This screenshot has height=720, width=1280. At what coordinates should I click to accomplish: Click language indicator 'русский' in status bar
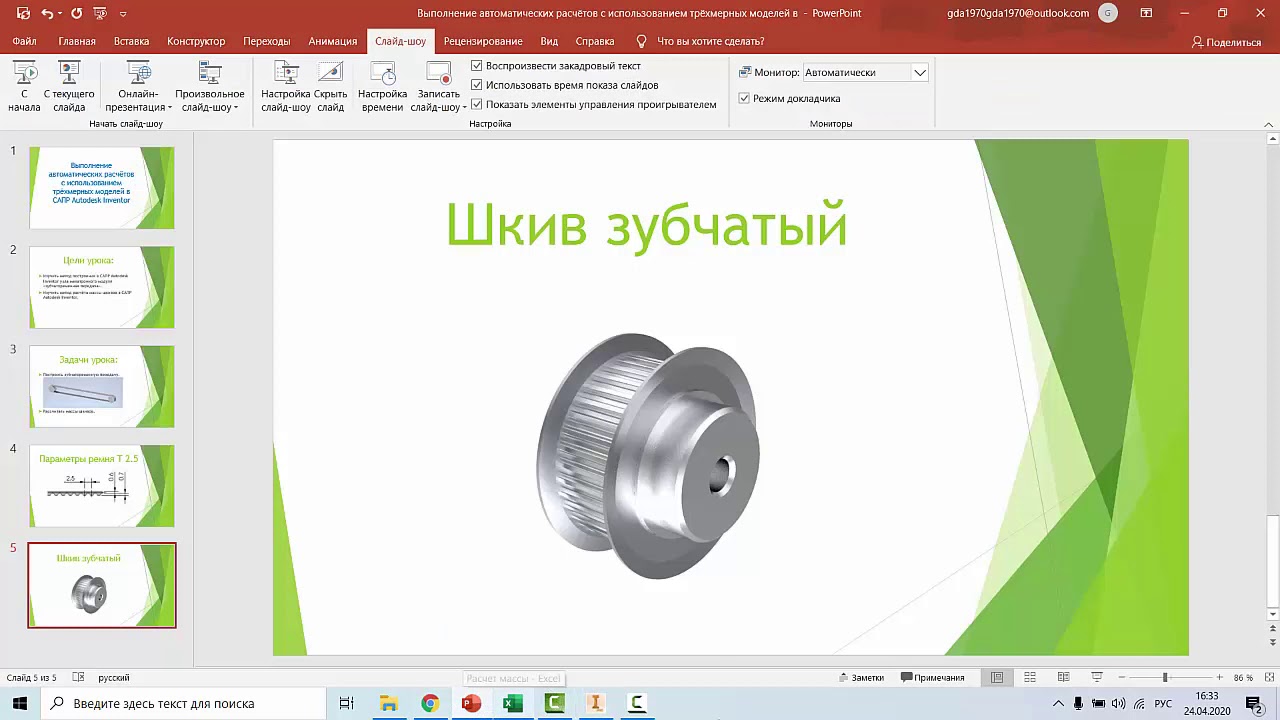[x=114, y=677]
